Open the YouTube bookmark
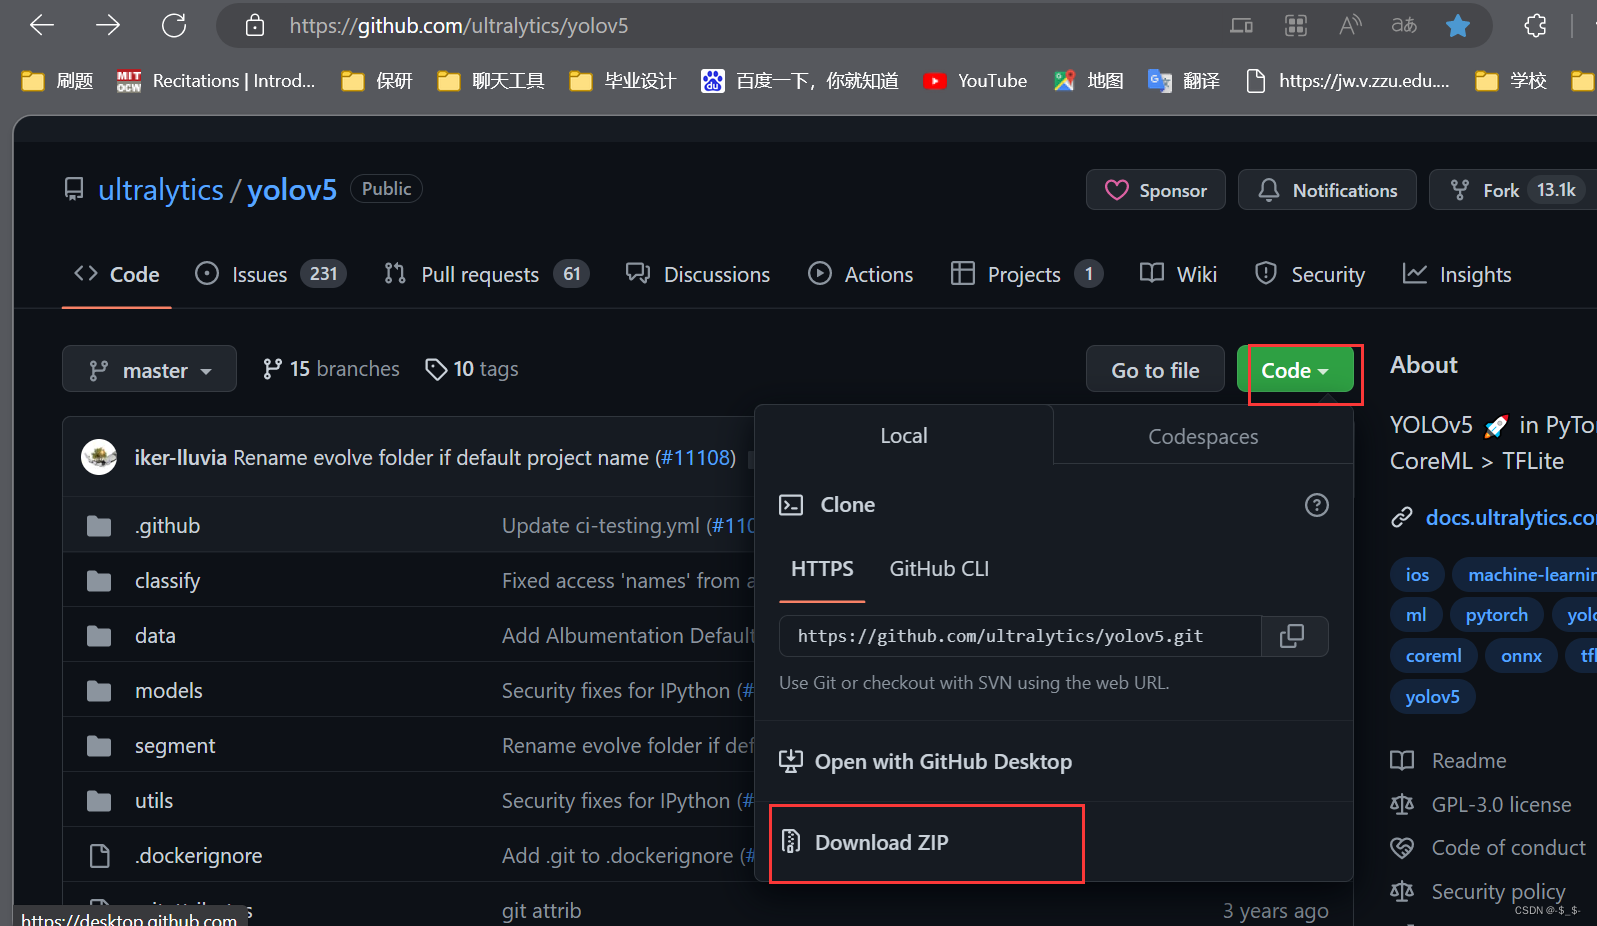 coord(975,81)
